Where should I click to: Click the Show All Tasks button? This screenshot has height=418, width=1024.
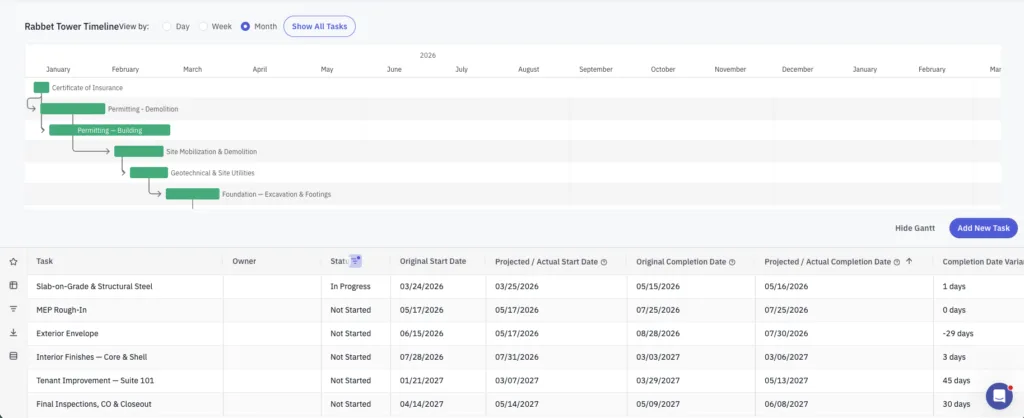click(319, 27)
